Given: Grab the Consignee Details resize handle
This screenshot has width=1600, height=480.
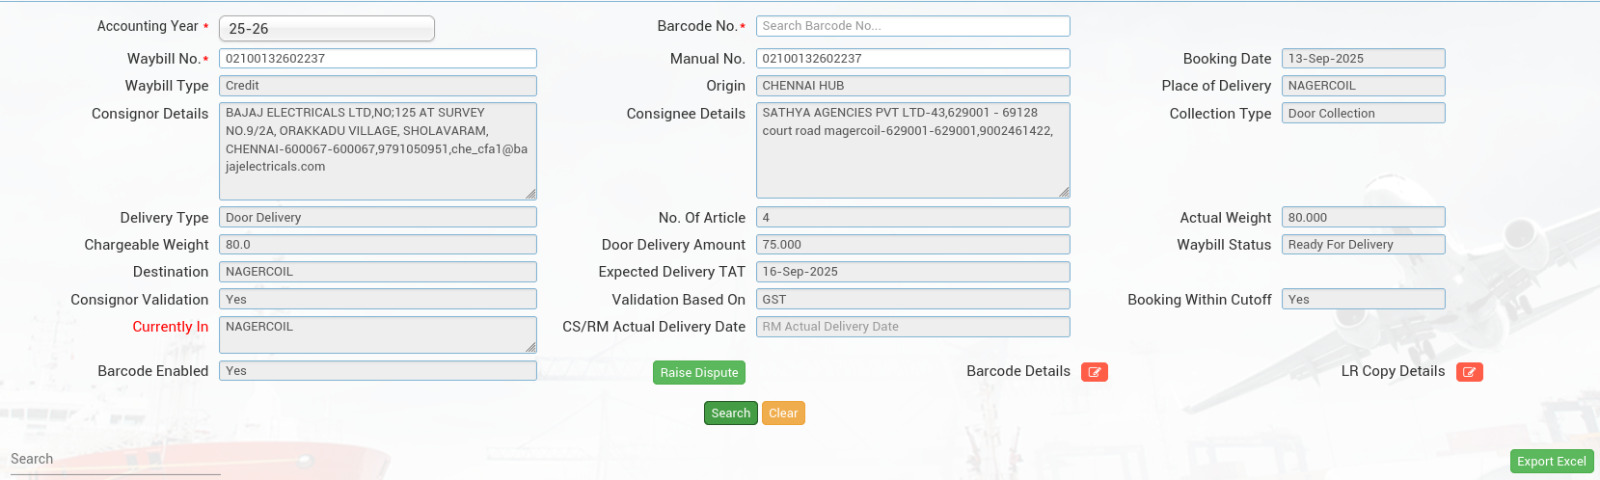Looking at the screenshot, I should [1064, 192].
